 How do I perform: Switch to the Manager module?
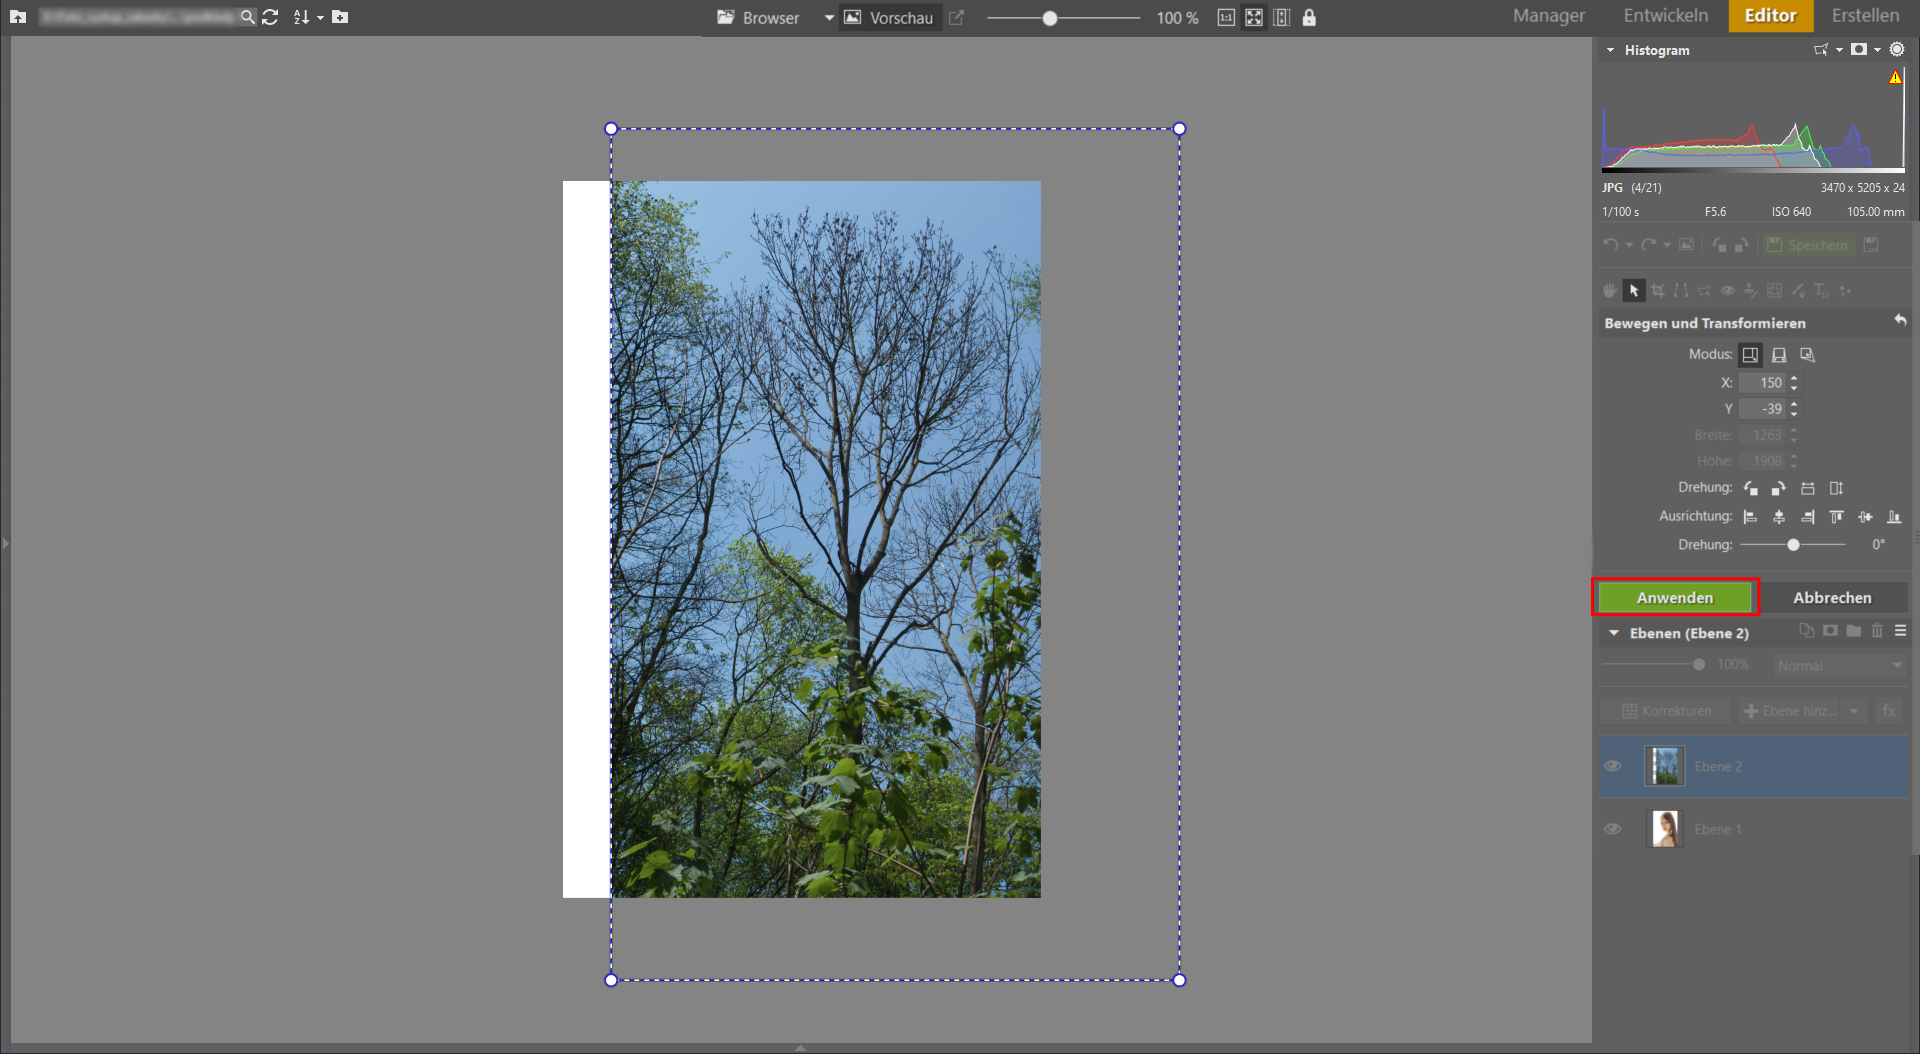coord(1548,16)
